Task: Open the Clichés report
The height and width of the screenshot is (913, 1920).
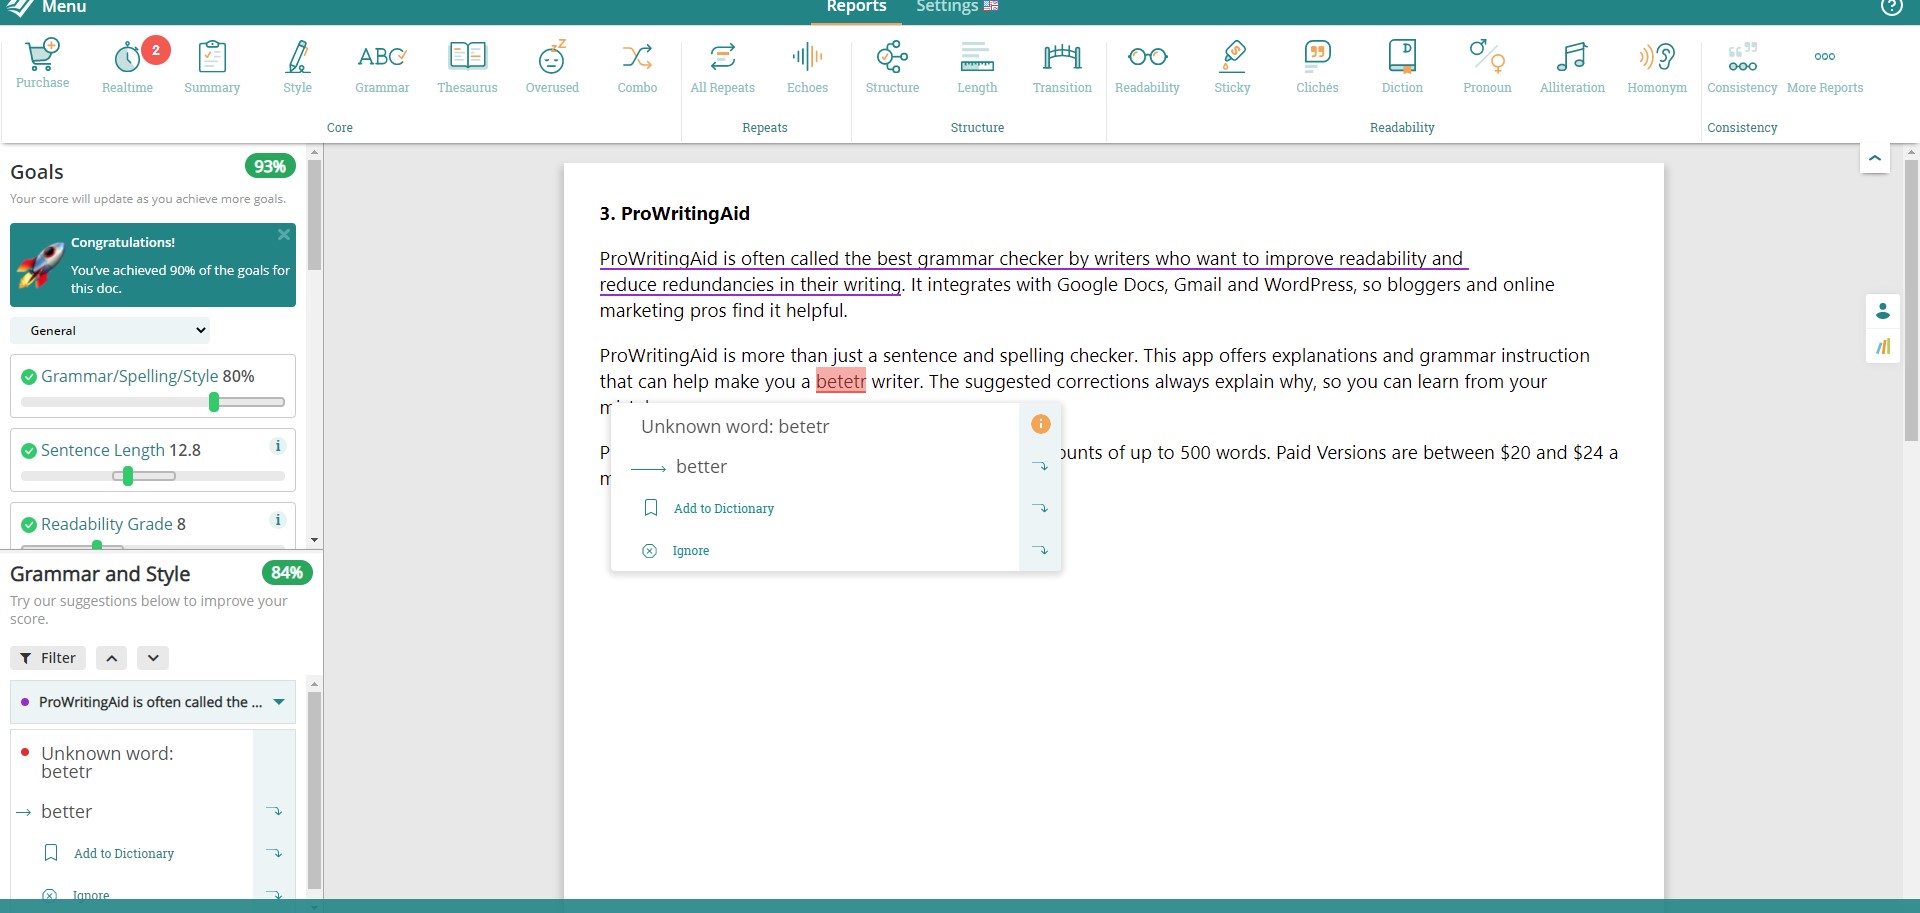Action: pyautogui.click(x=1317, y=66)
